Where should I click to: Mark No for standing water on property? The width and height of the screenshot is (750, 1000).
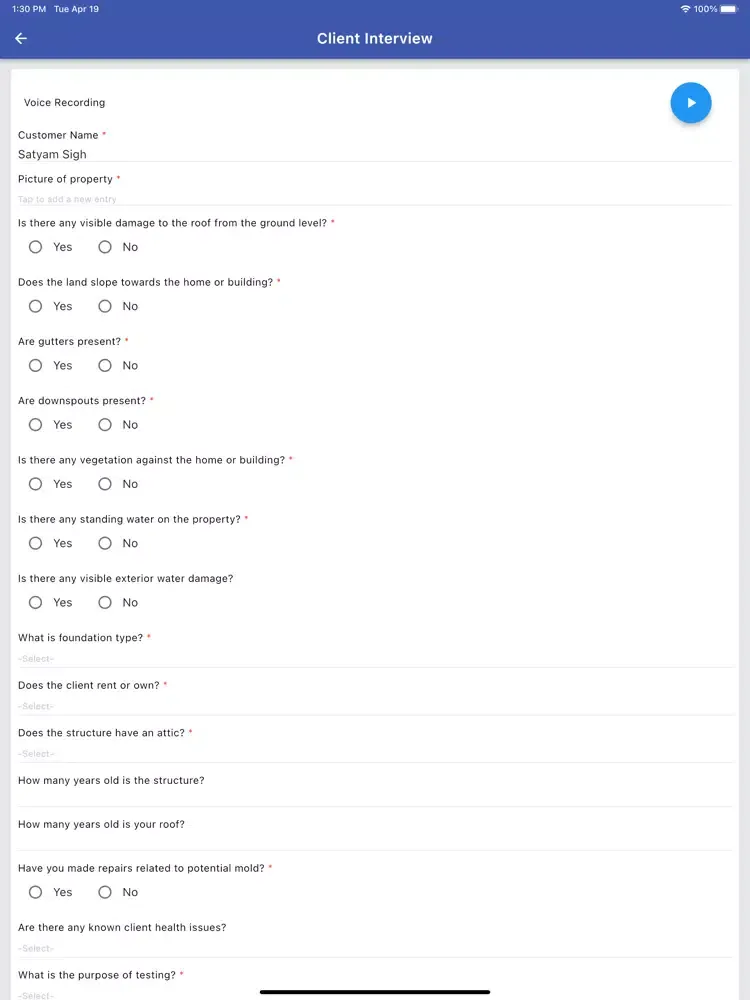105,543
